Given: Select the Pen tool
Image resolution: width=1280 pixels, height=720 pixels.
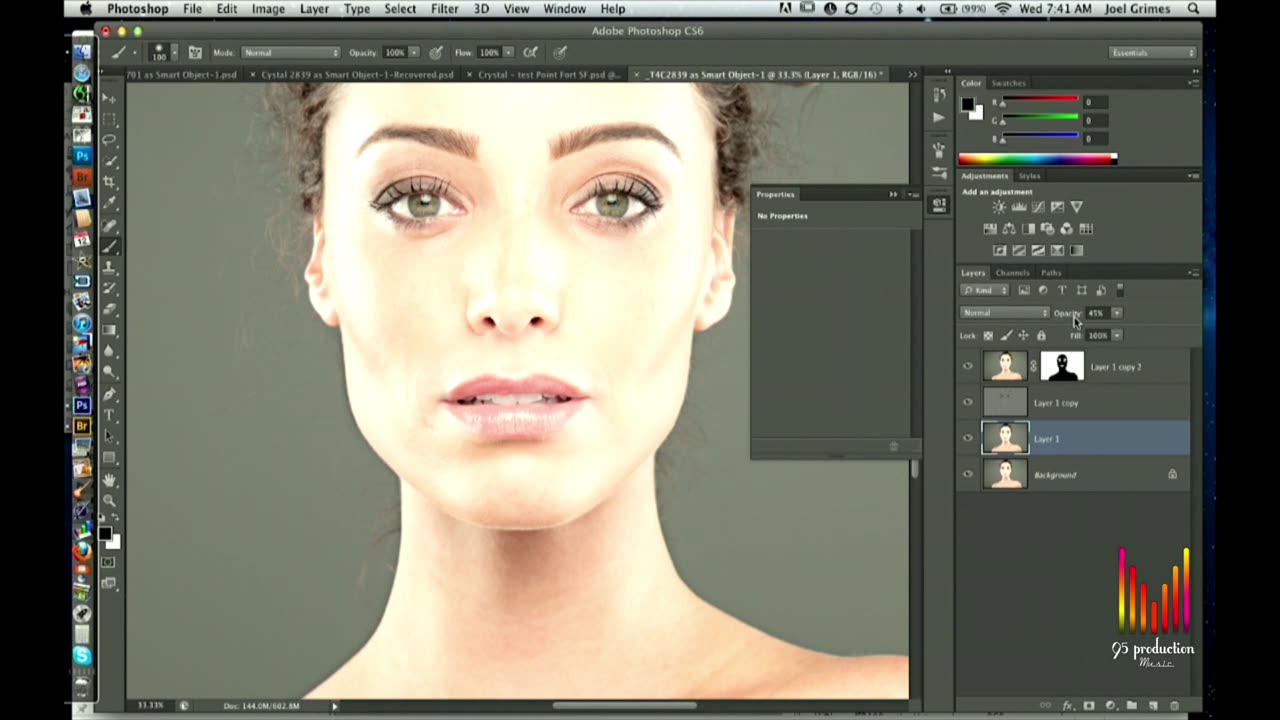Looking at the screenshot, I should (110, 394).
